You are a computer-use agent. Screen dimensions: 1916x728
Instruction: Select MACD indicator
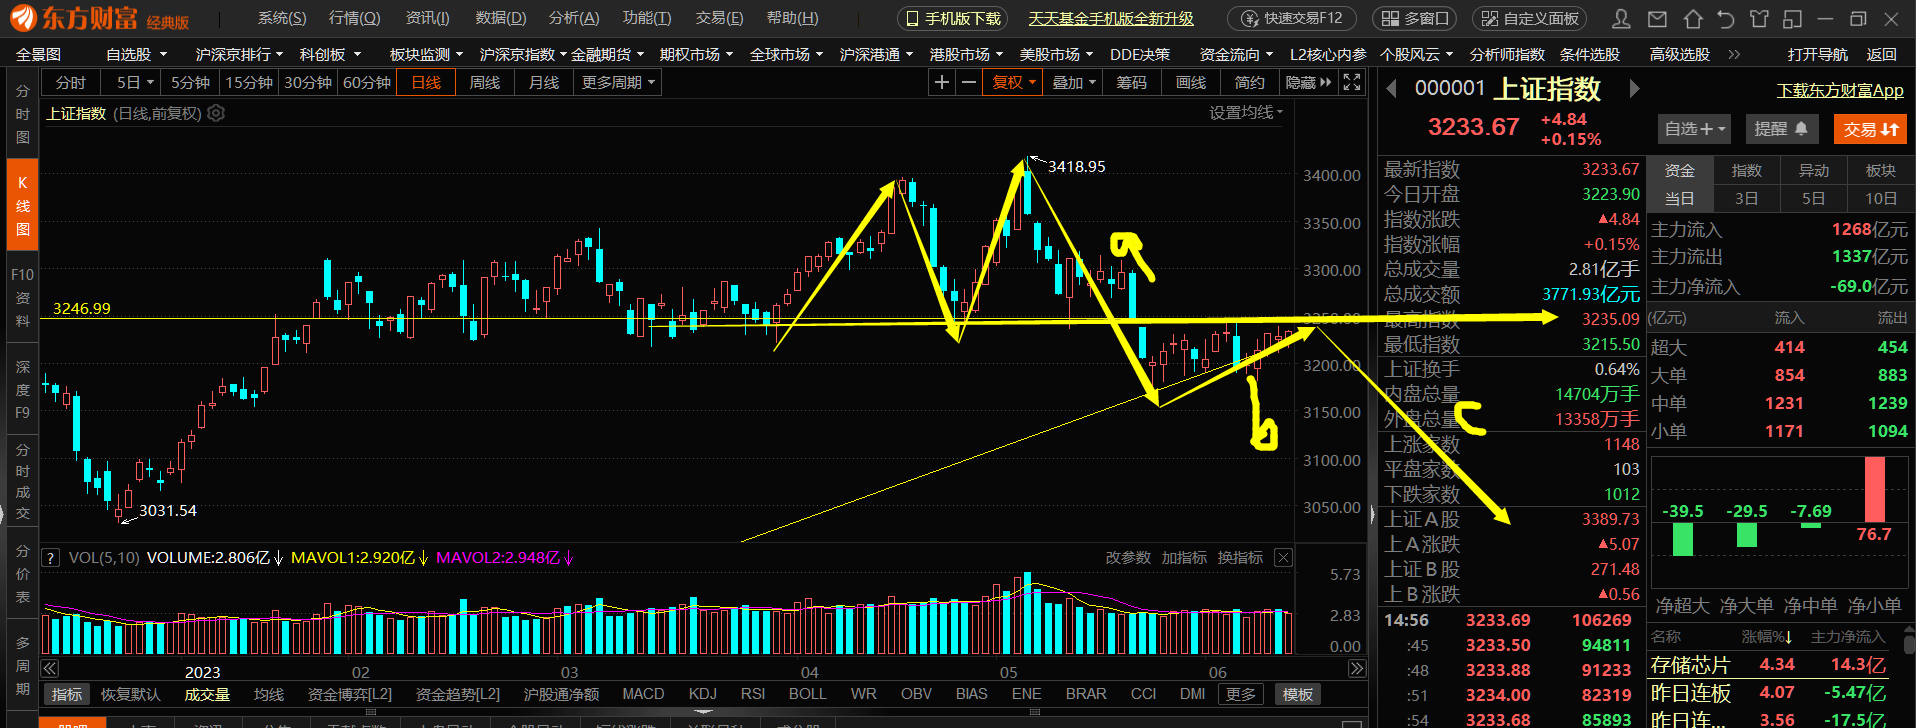[x=643, y=693]
